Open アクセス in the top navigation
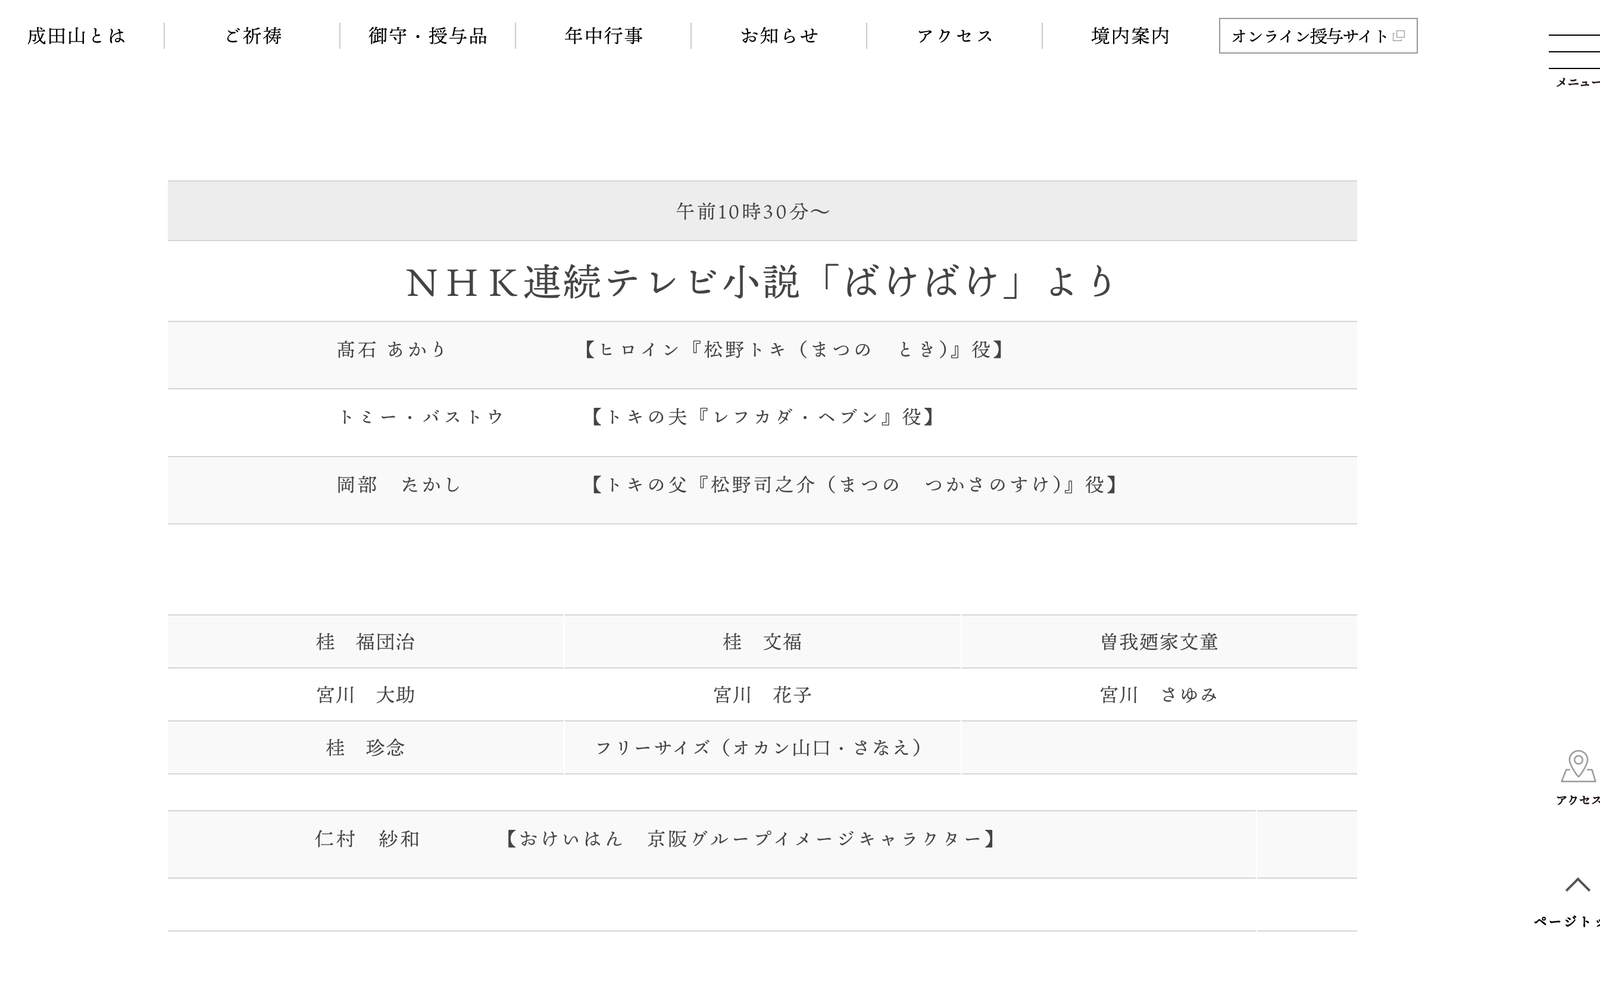 (955, 36)
